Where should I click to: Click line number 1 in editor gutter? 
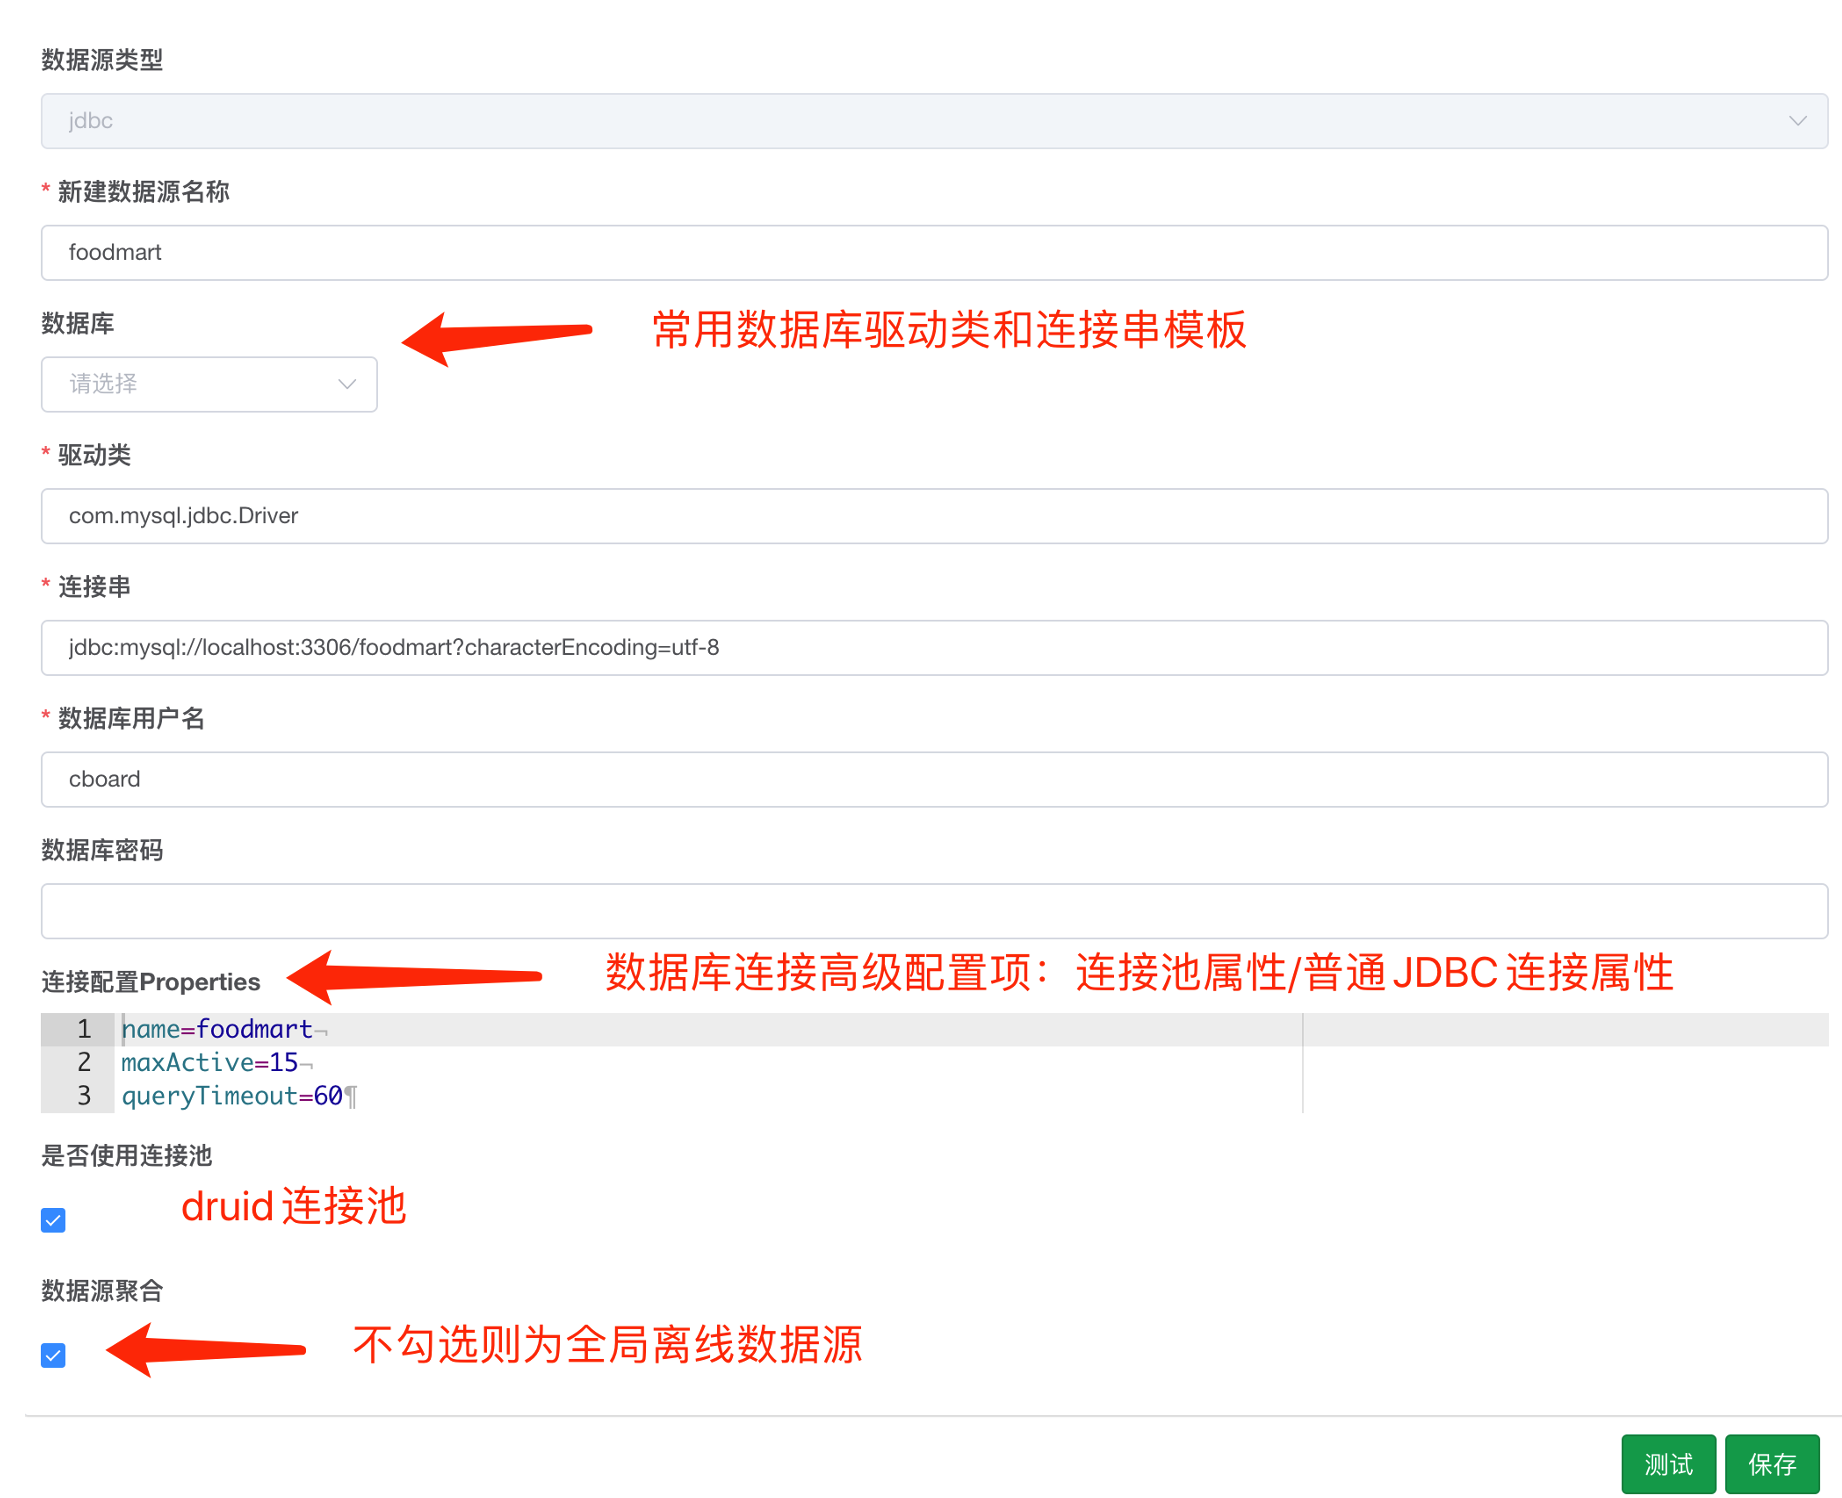coord(84,1029)
